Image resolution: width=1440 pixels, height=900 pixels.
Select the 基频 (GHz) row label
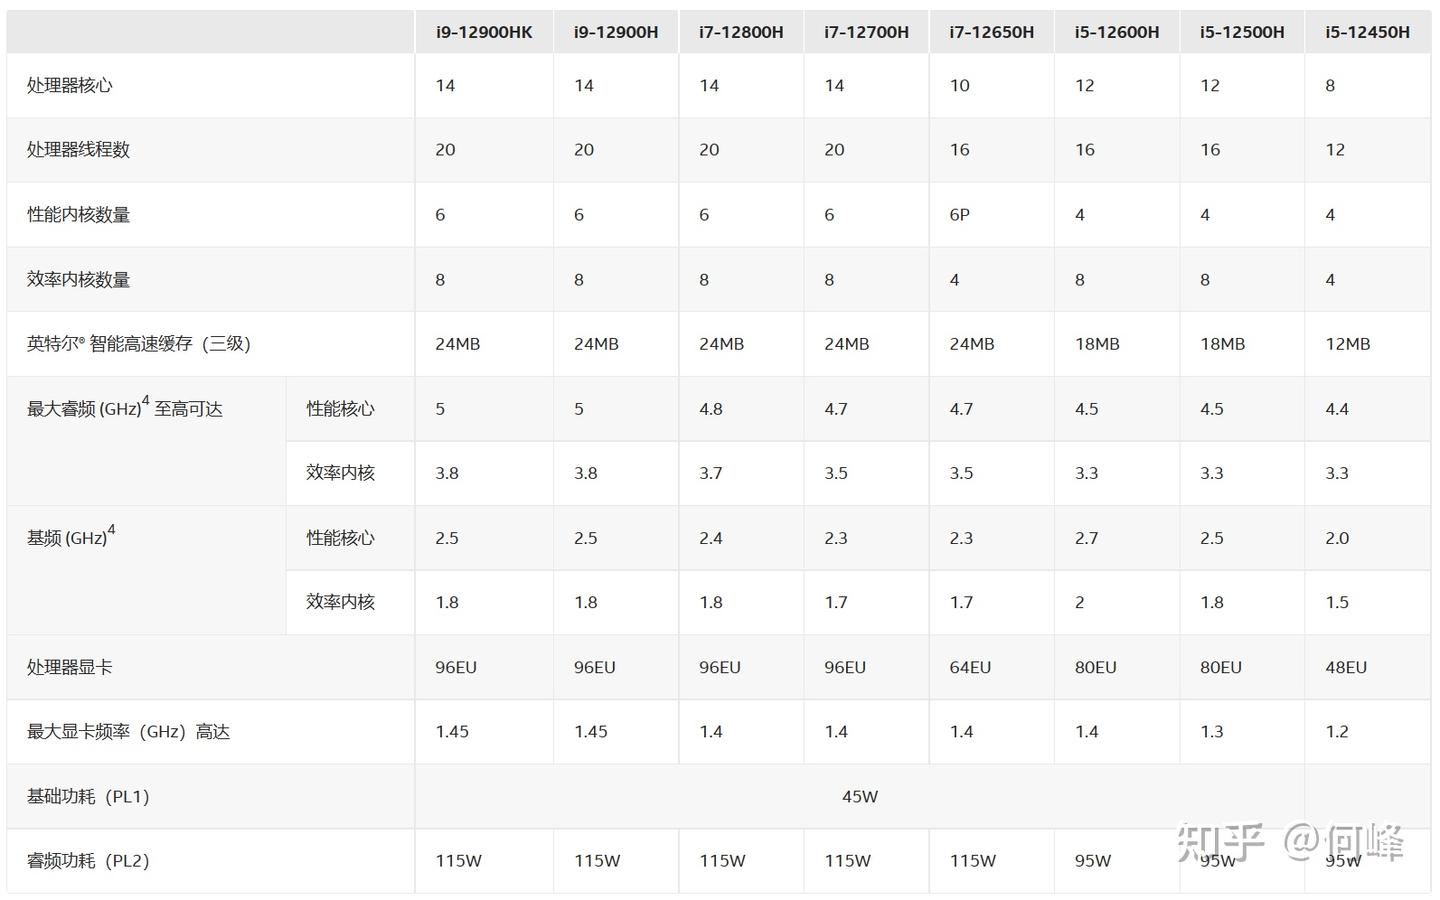pyautogui.click(x=71, y=536)
